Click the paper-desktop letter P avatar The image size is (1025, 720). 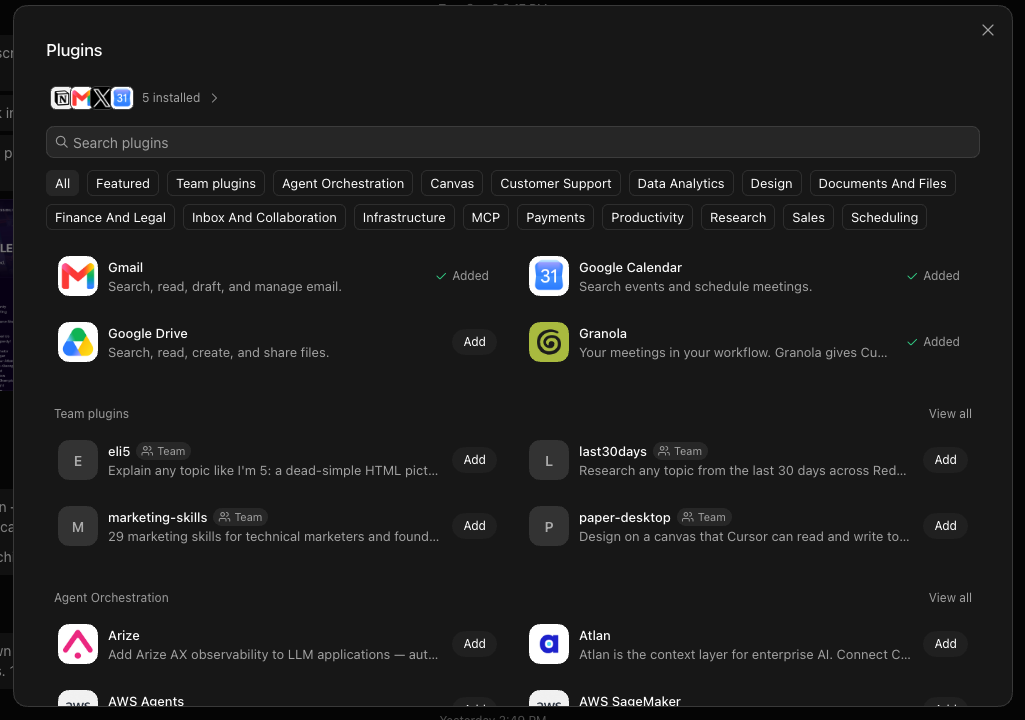click(x=548, y=526)
